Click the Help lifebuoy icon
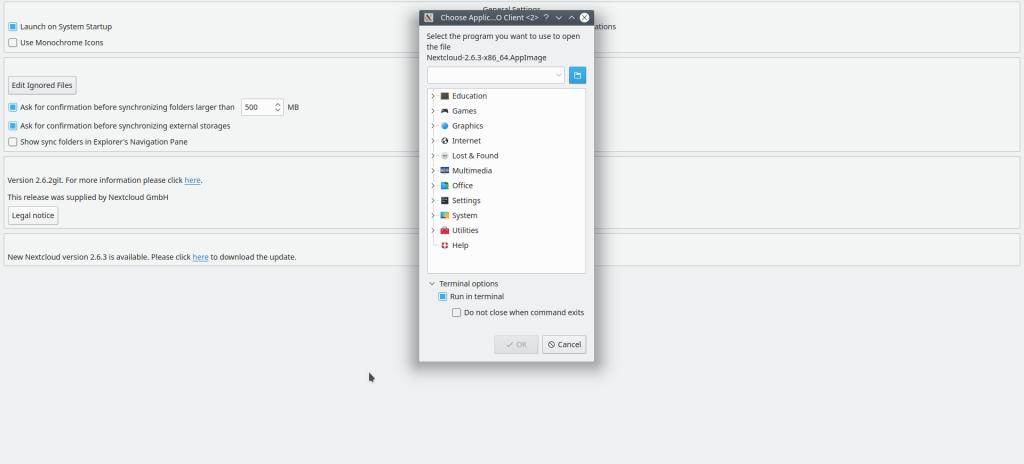Viewport: 1024px width, 464px height. [445, 246]
